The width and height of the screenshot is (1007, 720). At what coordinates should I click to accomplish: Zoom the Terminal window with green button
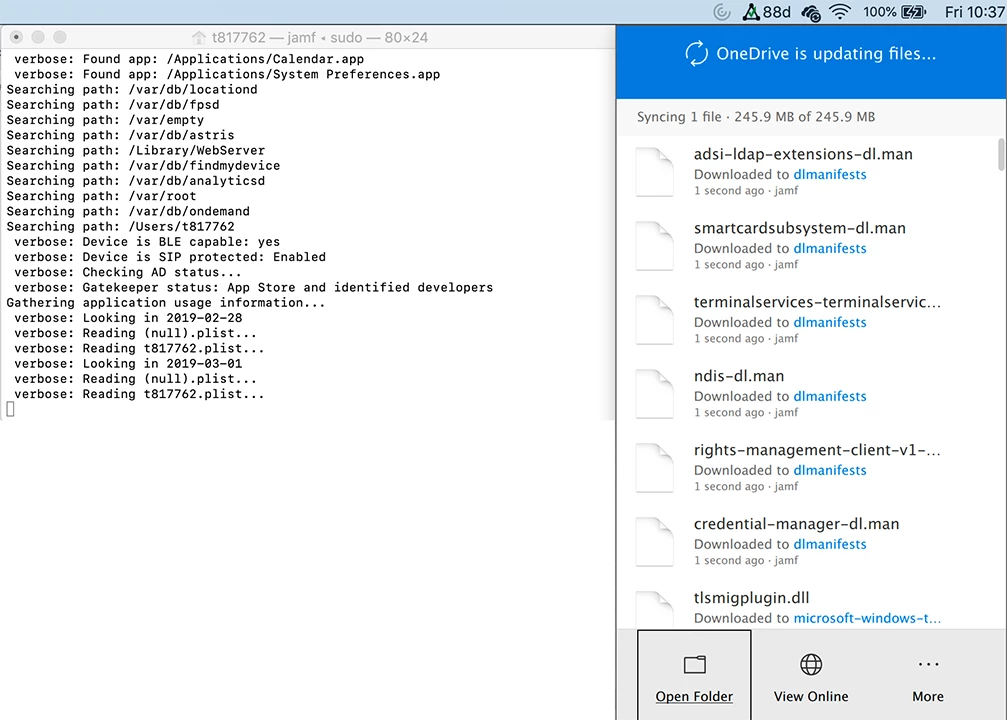pyautogui.click(x=60, y=37)
